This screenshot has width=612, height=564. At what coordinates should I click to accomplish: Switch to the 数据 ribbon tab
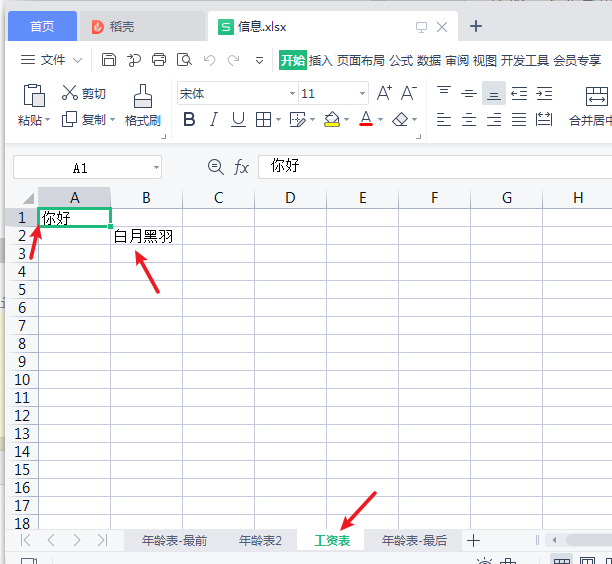pyautogui.click(x=429, y=60)
